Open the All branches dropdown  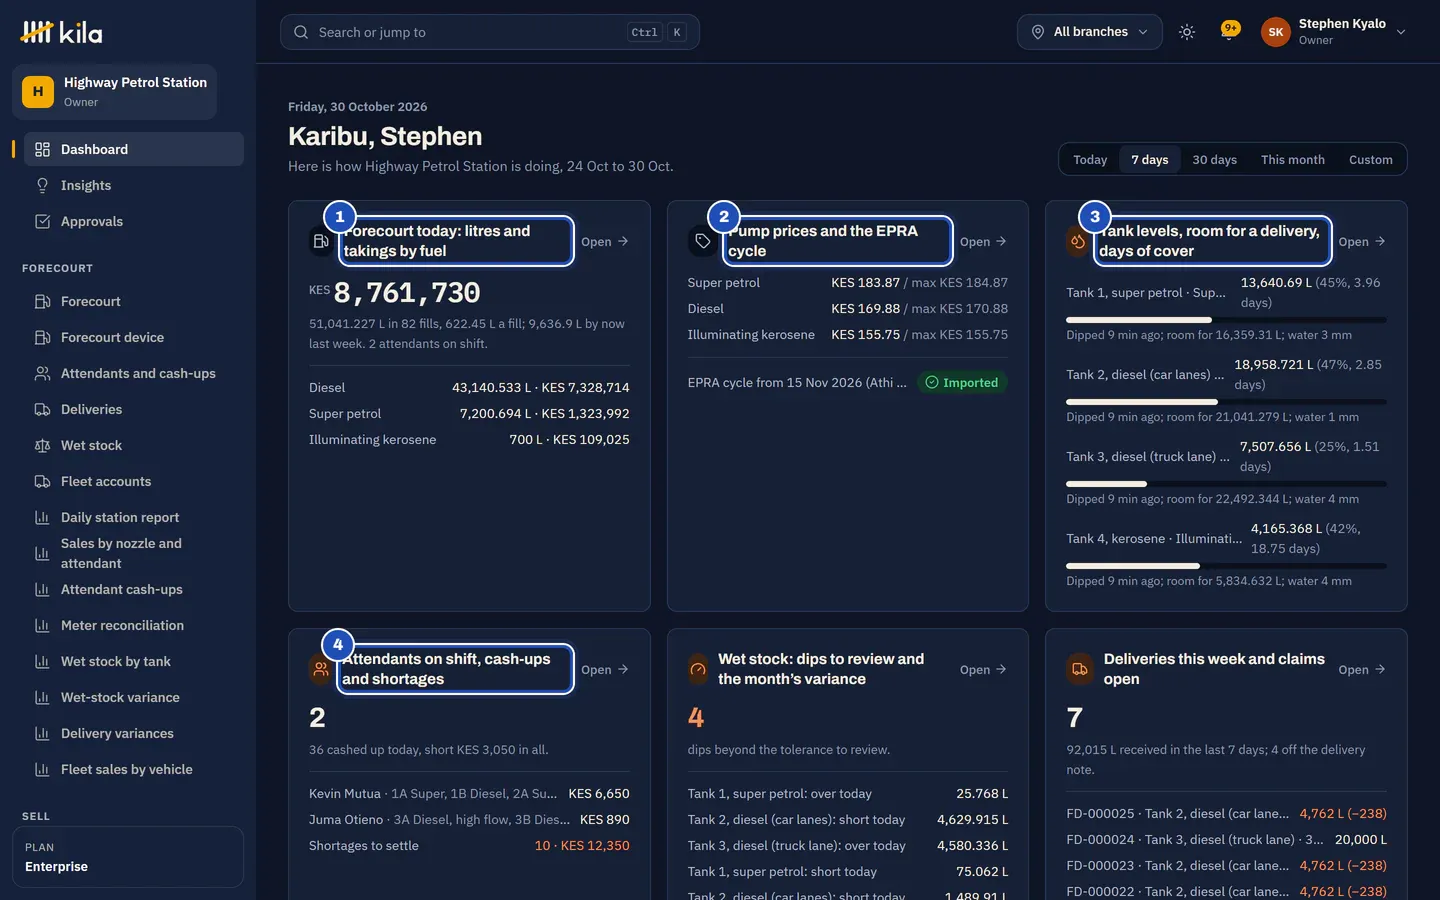coord(1090,32)
